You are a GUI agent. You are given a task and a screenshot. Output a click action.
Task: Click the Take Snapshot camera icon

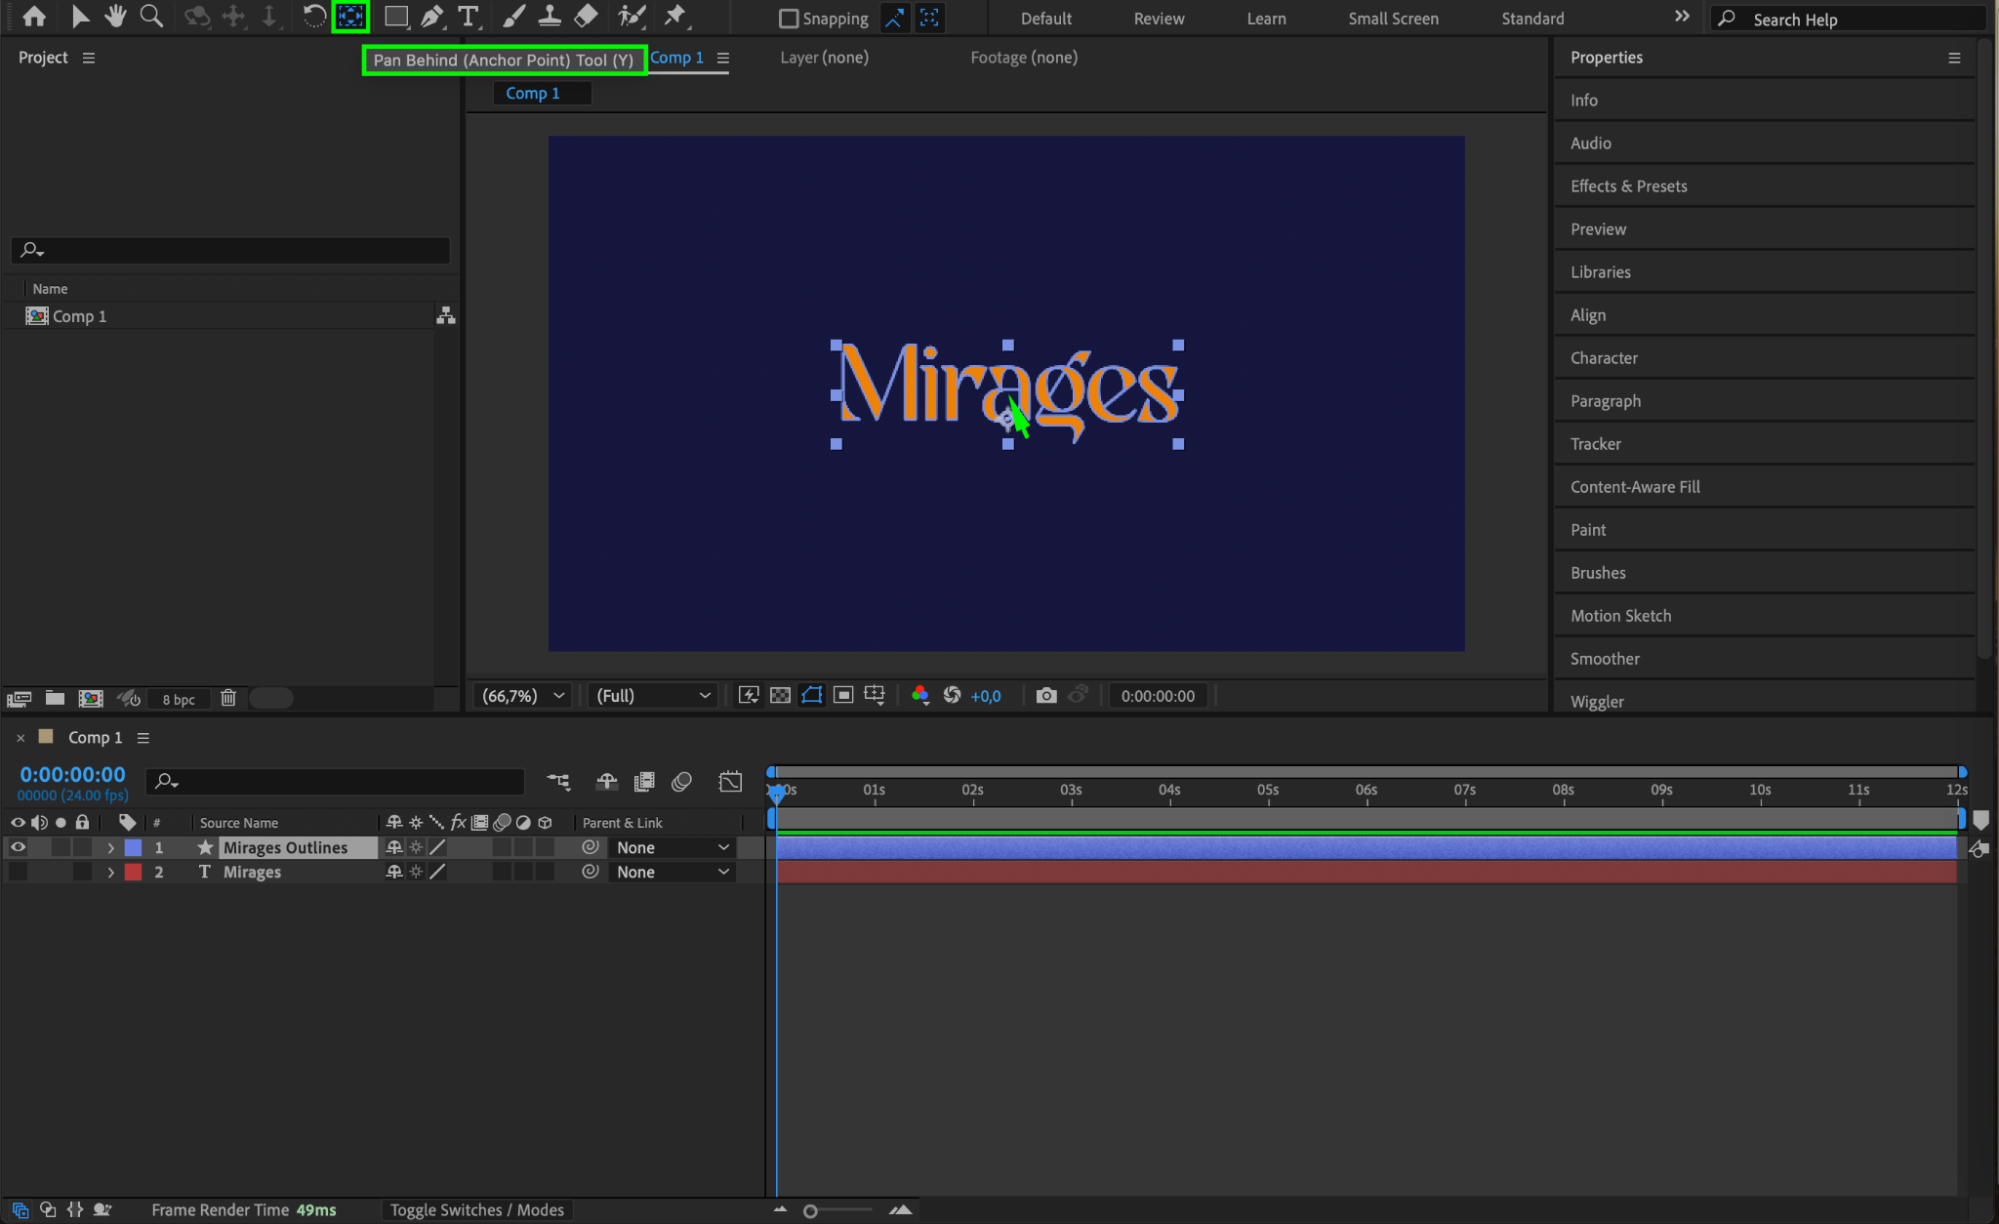click(1046, 696)
